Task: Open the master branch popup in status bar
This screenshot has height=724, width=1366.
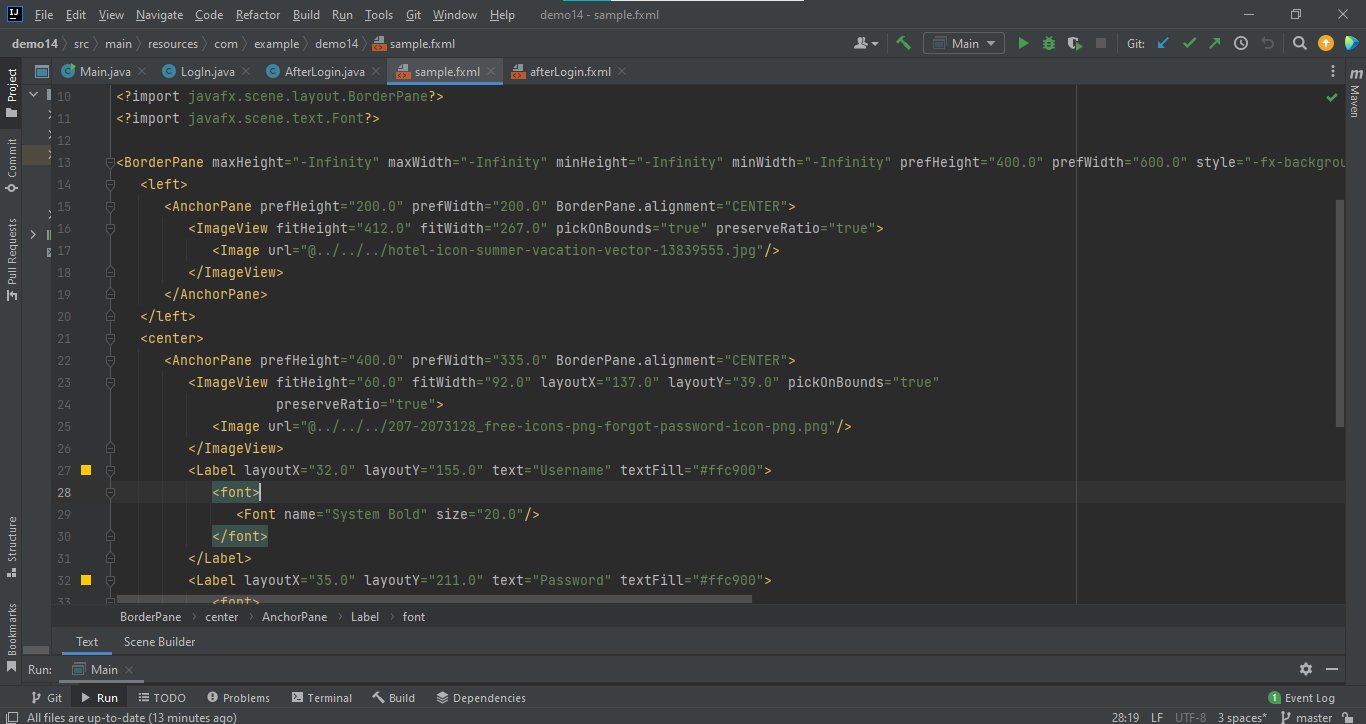Action: tap(1315, 717)
